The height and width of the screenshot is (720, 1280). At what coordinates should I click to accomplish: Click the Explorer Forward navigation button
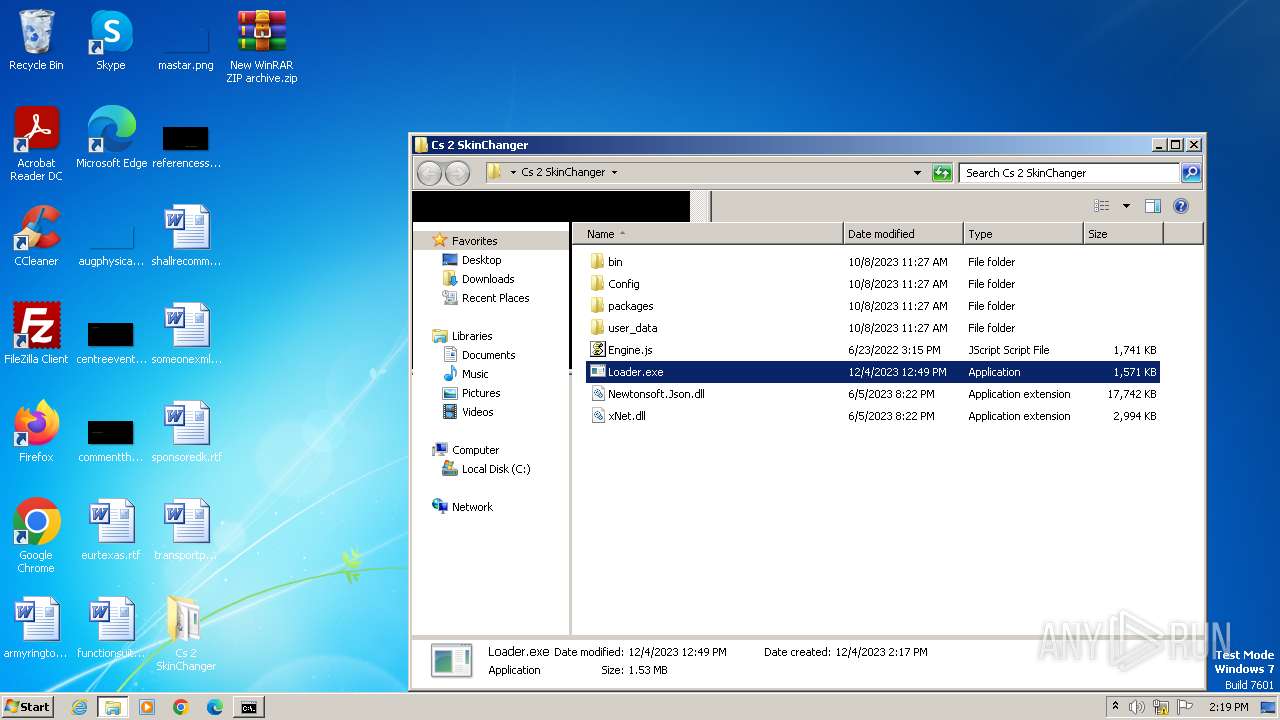(457, 173)
